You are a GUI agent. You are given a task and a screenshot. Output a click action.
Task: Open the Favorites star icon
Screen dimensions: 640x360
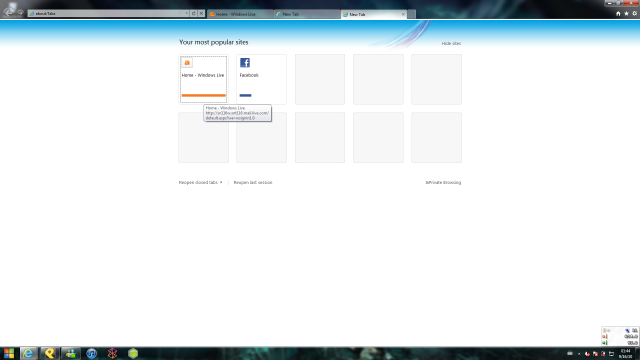coord(627,13)
